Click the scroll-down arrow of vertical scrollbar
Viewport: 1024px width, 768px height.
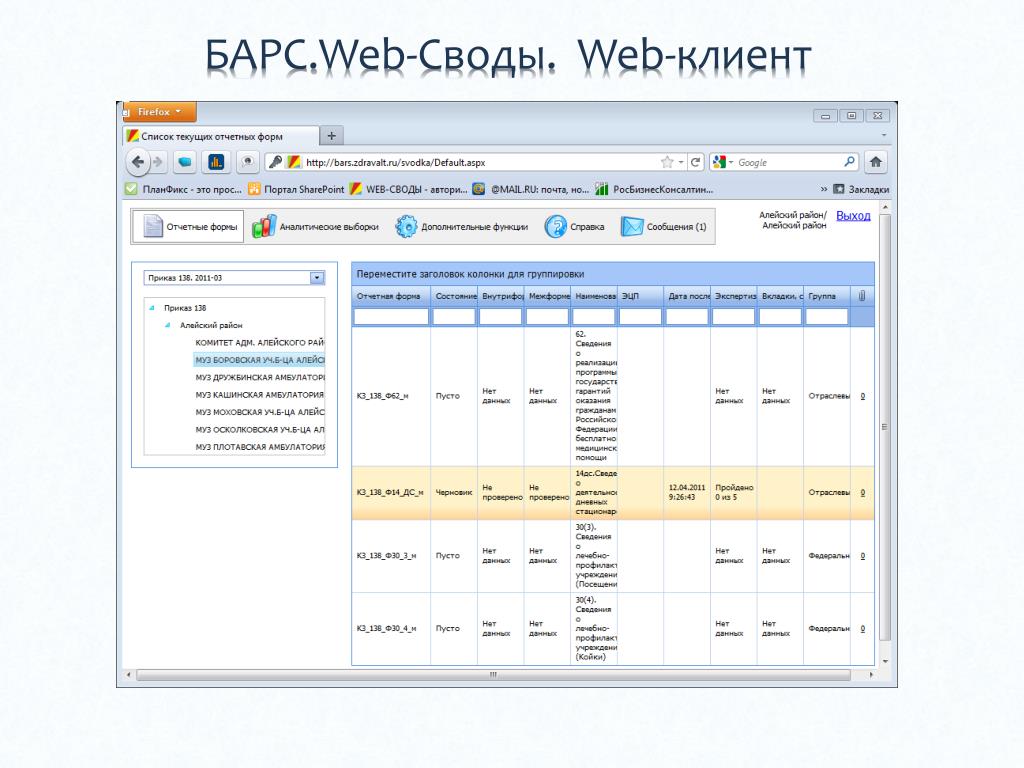click(x=885, y=661)
